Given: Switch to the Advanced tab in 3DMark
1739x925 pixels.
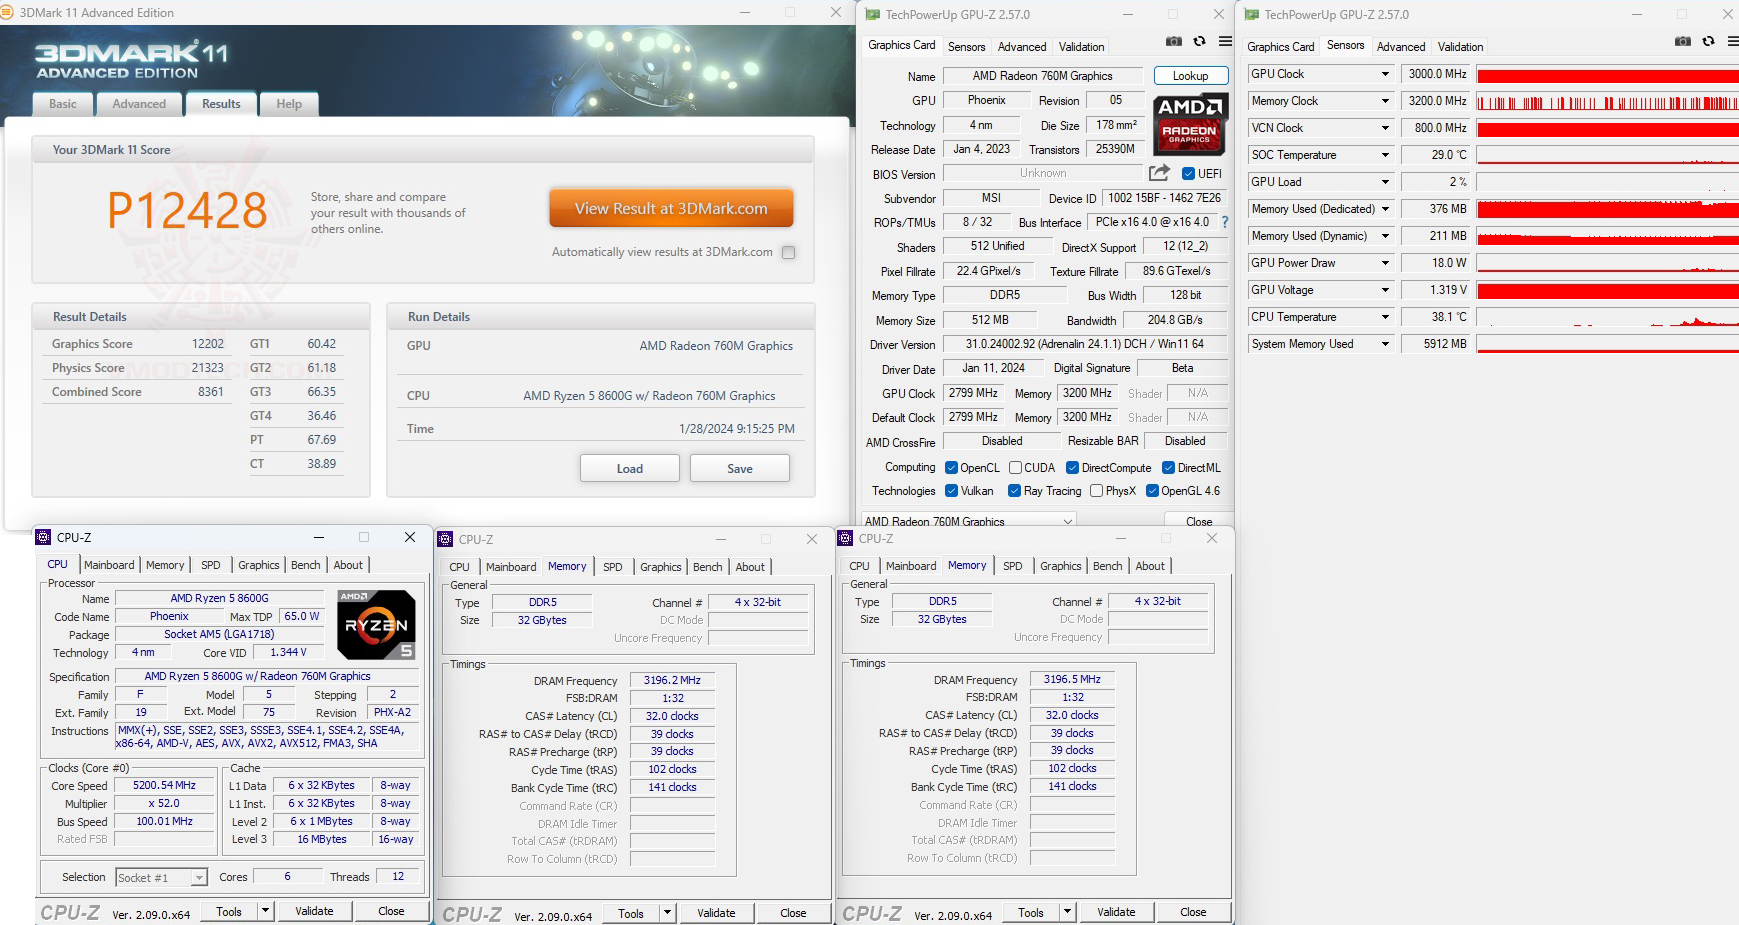Looking at the screenshot, I should coord(139,104).
